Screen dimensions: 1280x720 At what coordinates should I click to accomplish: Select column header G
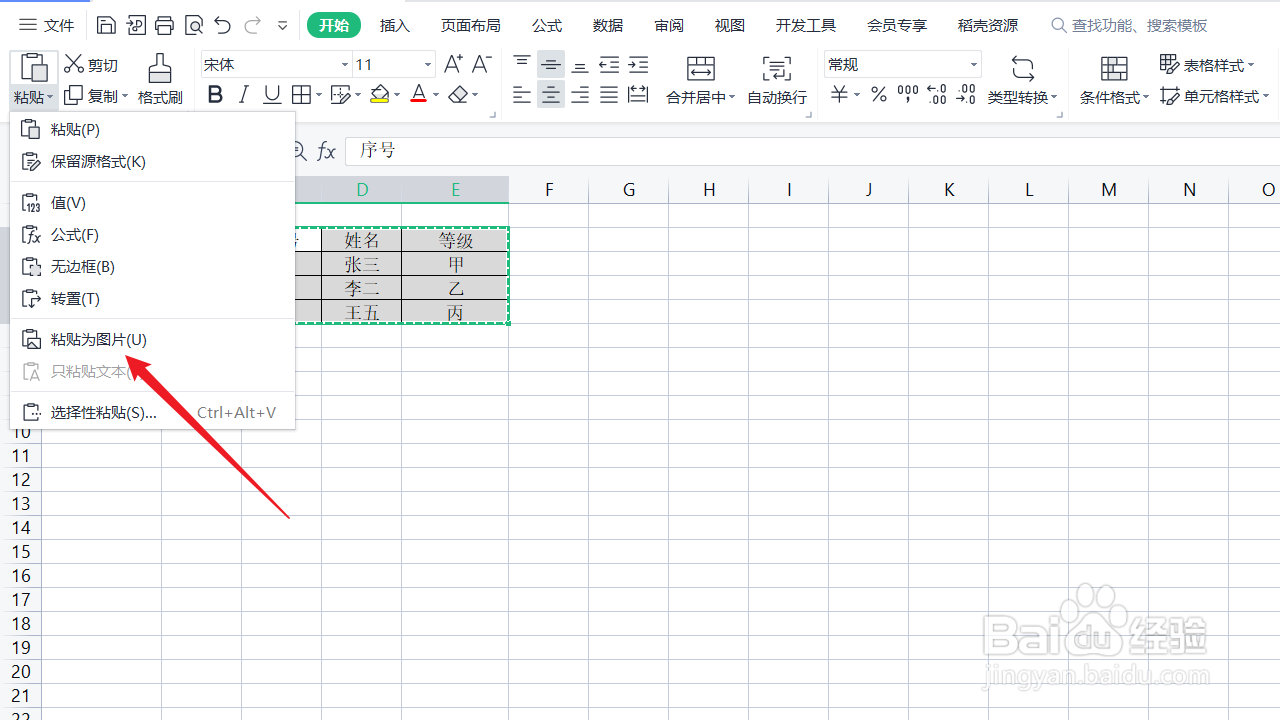pyautogui.click(x=629, y=190)
